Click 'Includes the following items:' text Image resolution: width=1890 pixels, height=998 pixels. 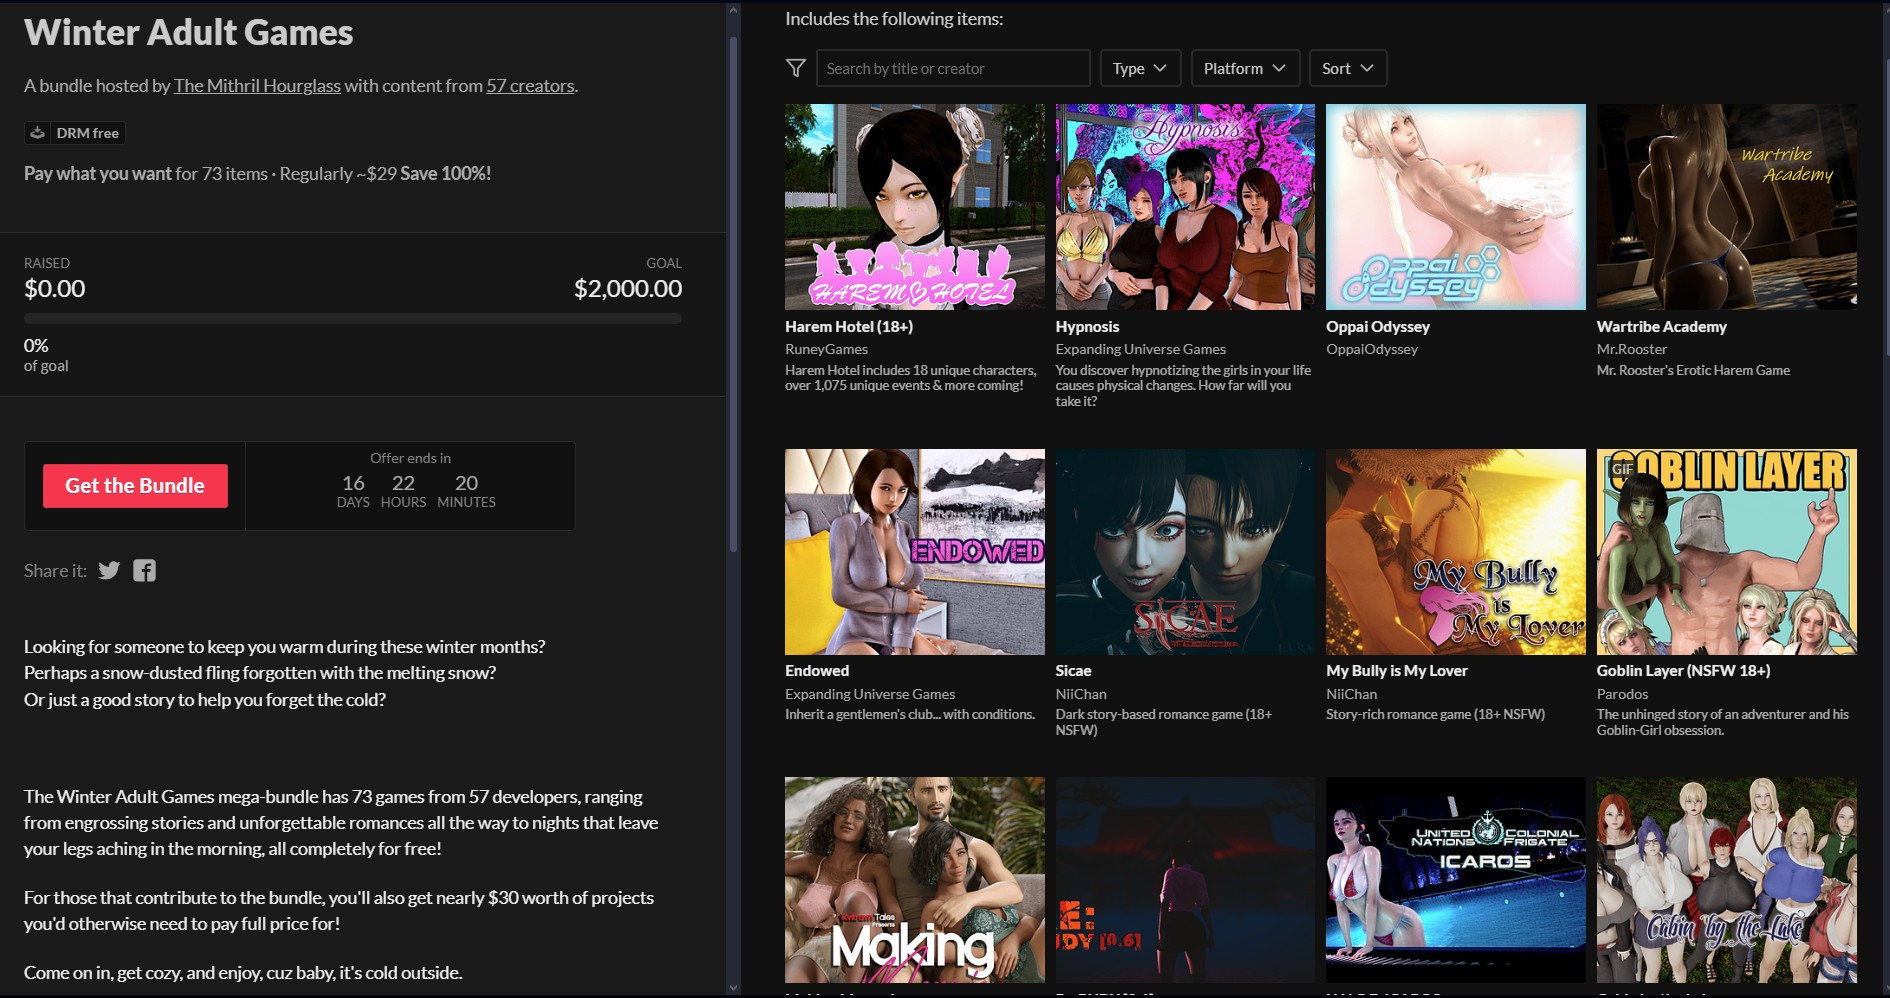894,19
